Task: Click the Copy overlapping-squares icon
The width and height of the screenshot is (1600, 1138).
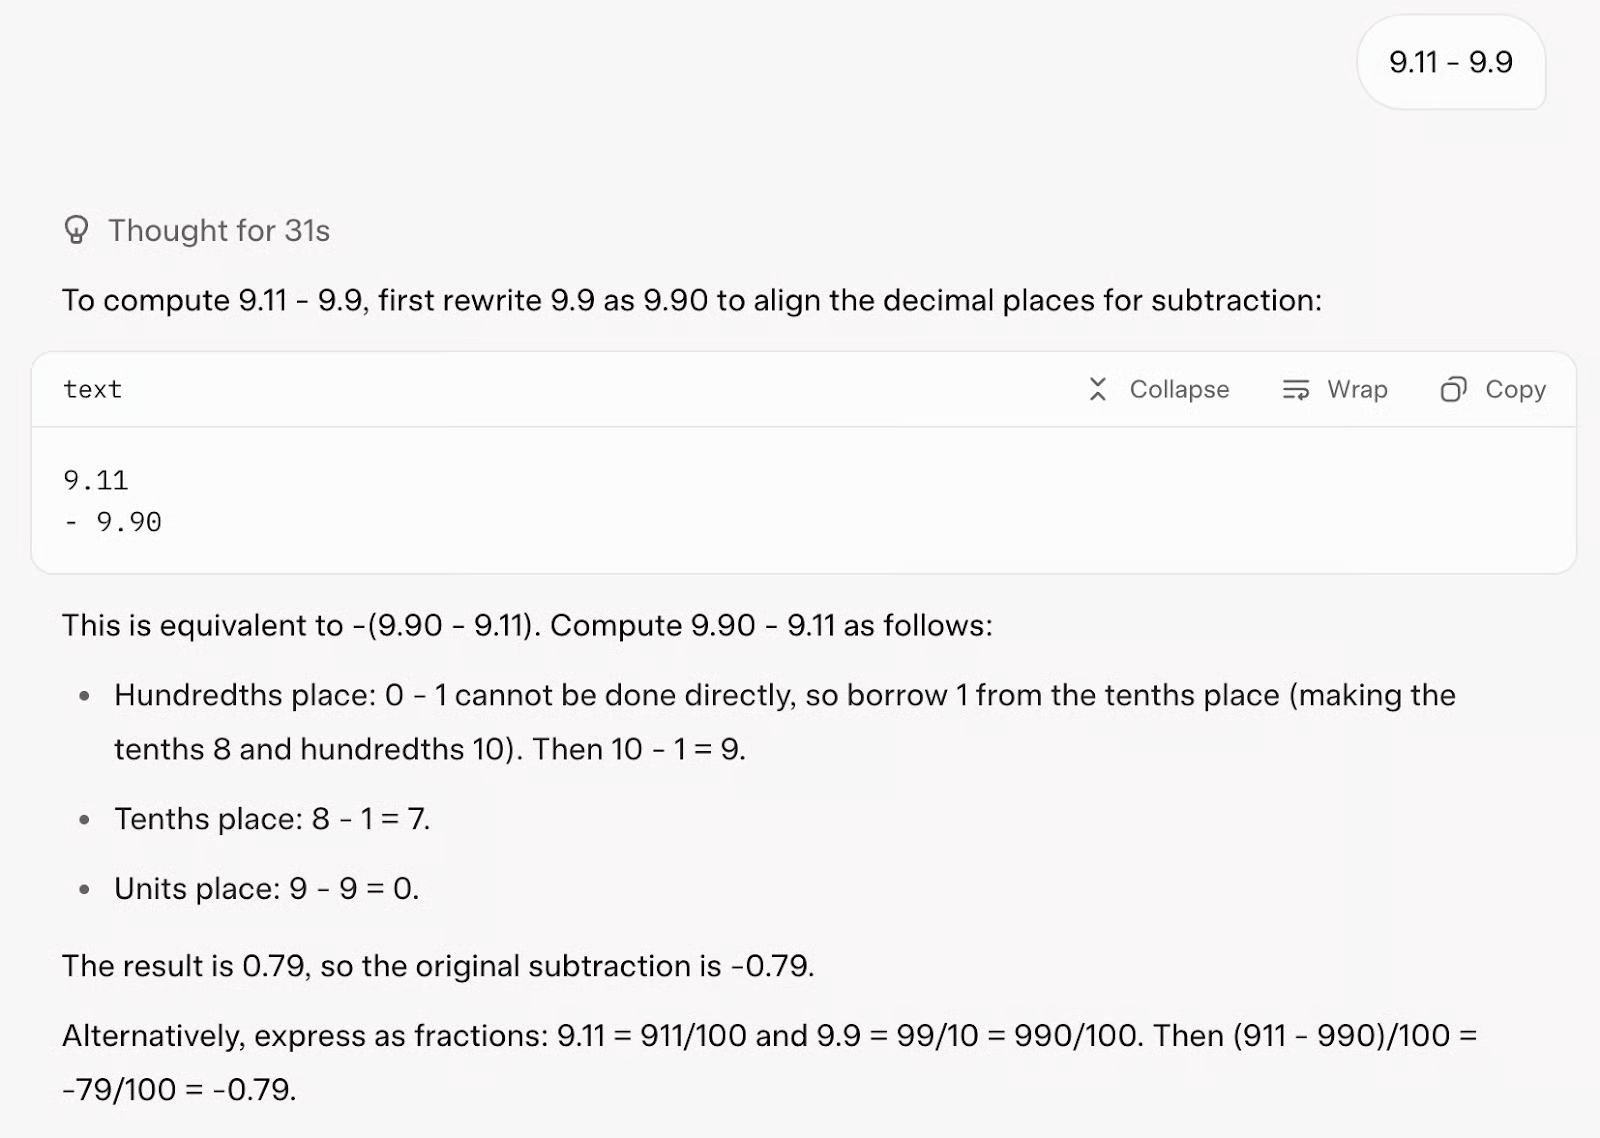Action: [1453, 390]
